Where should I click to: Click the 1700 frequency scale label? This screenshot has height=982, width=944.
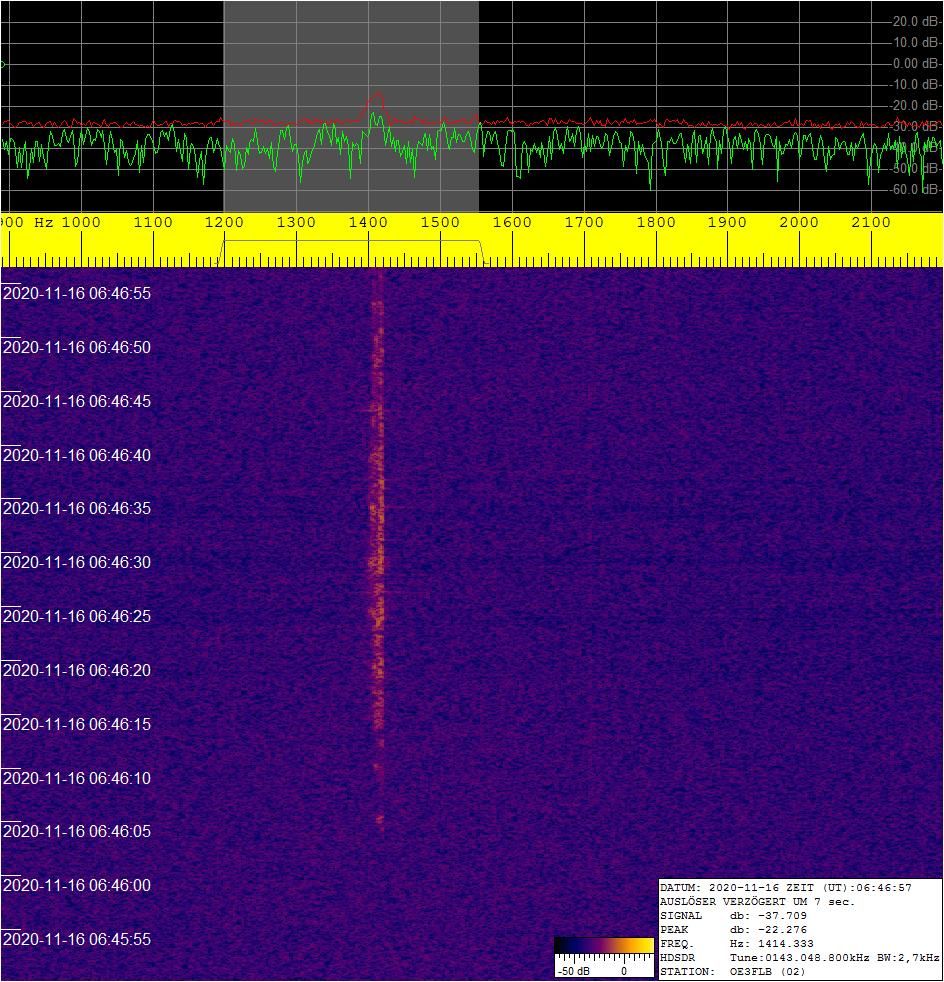pos(584,222)
